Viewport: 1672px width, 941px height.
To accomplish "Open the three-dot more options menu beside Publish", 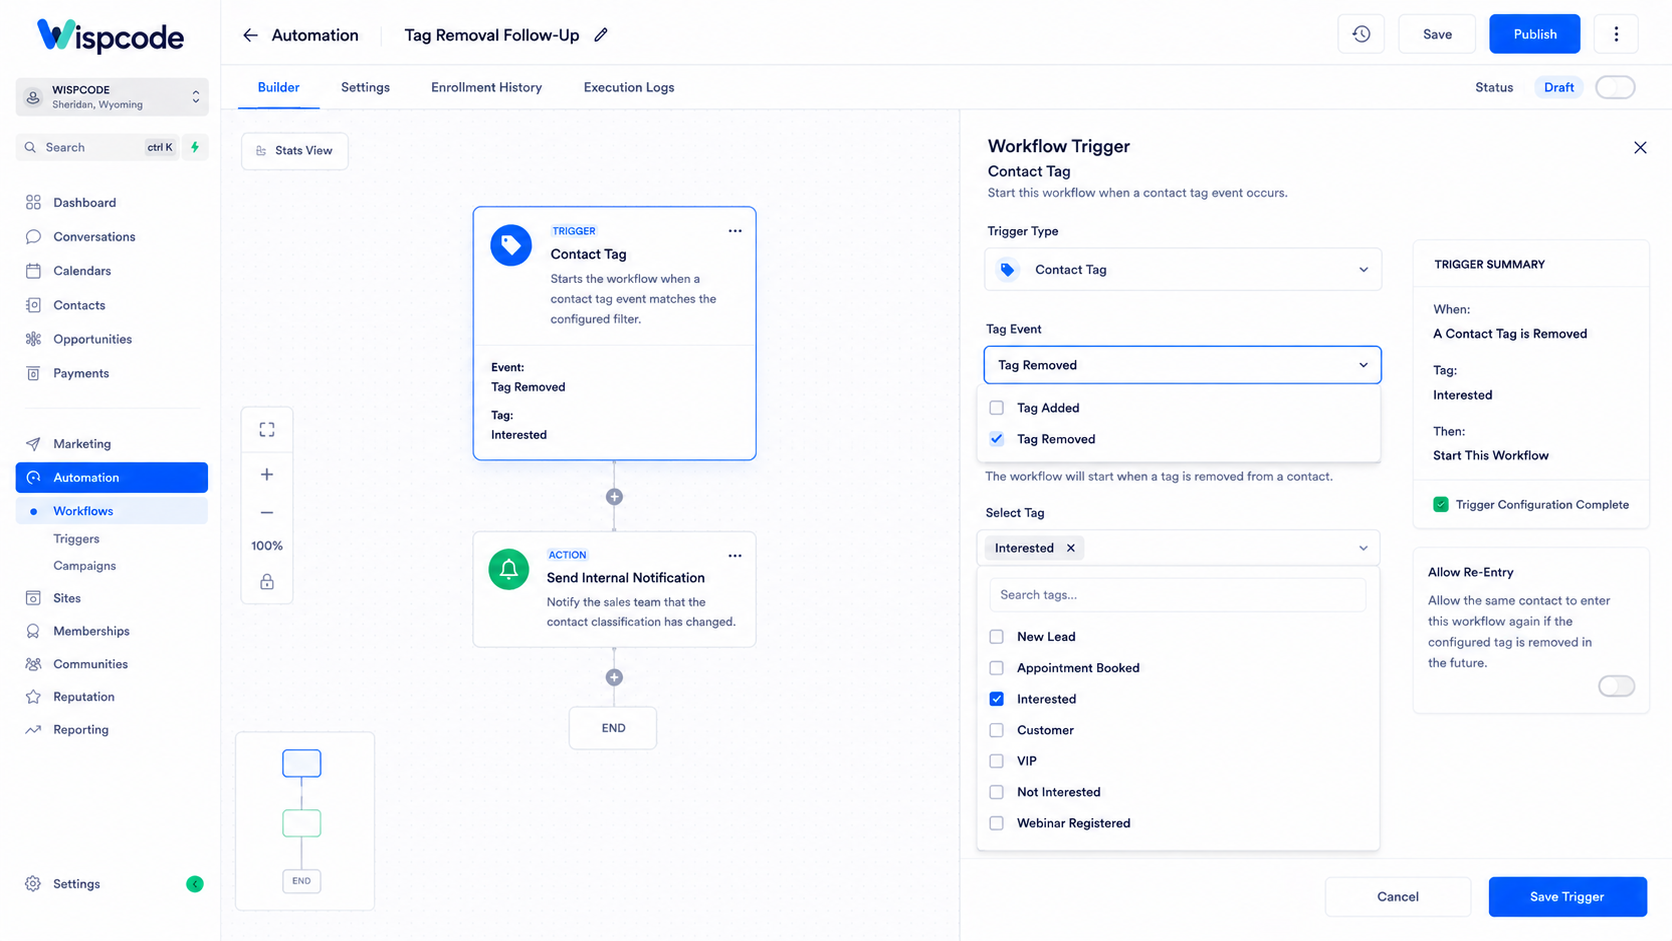I will coord(1616,34).
